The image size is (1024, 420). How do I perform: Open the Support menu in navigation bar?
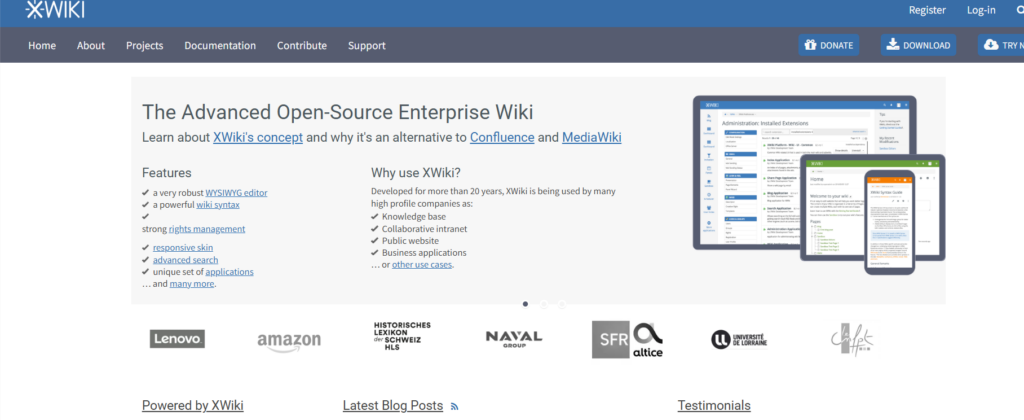366,45
